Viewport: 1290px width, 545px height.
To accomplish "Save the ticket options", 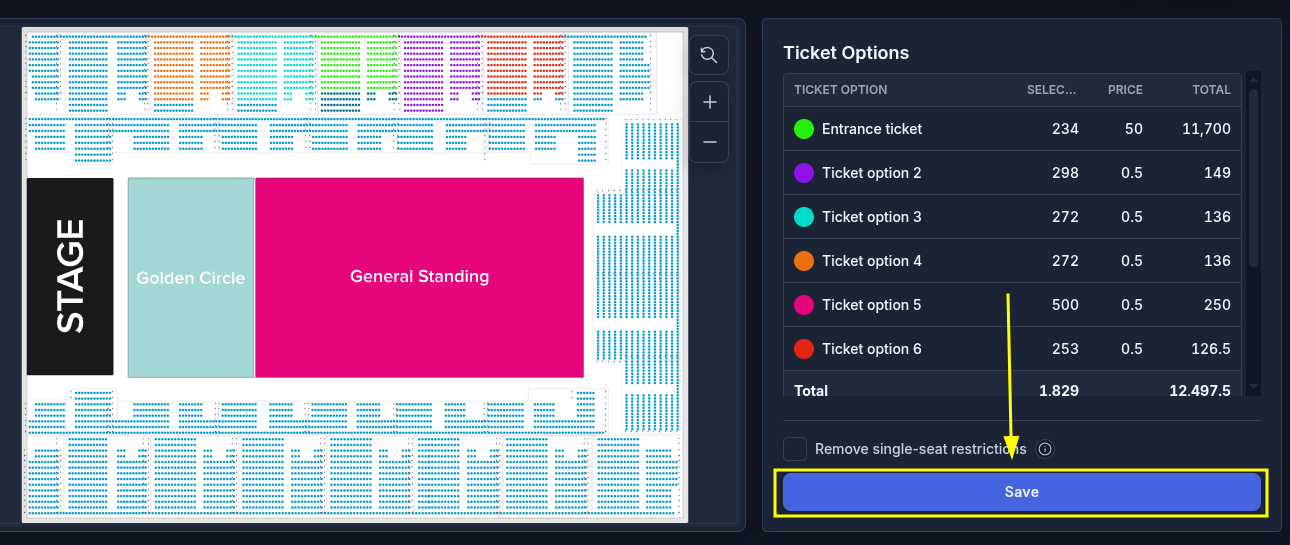I will coord(1021,492).
